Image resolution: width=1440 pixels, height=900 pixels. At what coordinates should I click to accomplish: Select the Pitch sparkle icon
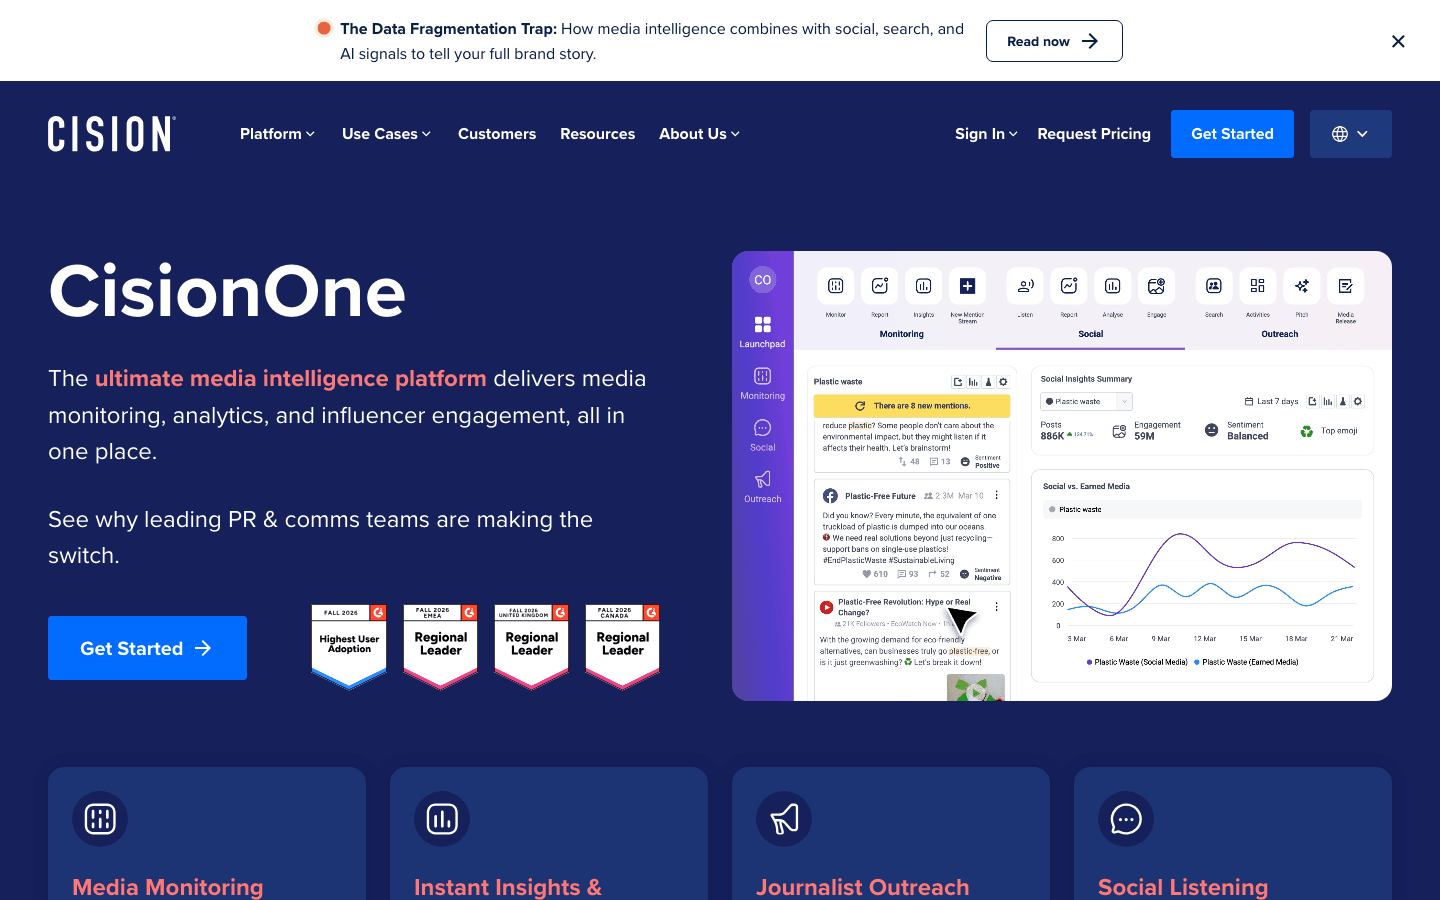[x=1302, y=286]
